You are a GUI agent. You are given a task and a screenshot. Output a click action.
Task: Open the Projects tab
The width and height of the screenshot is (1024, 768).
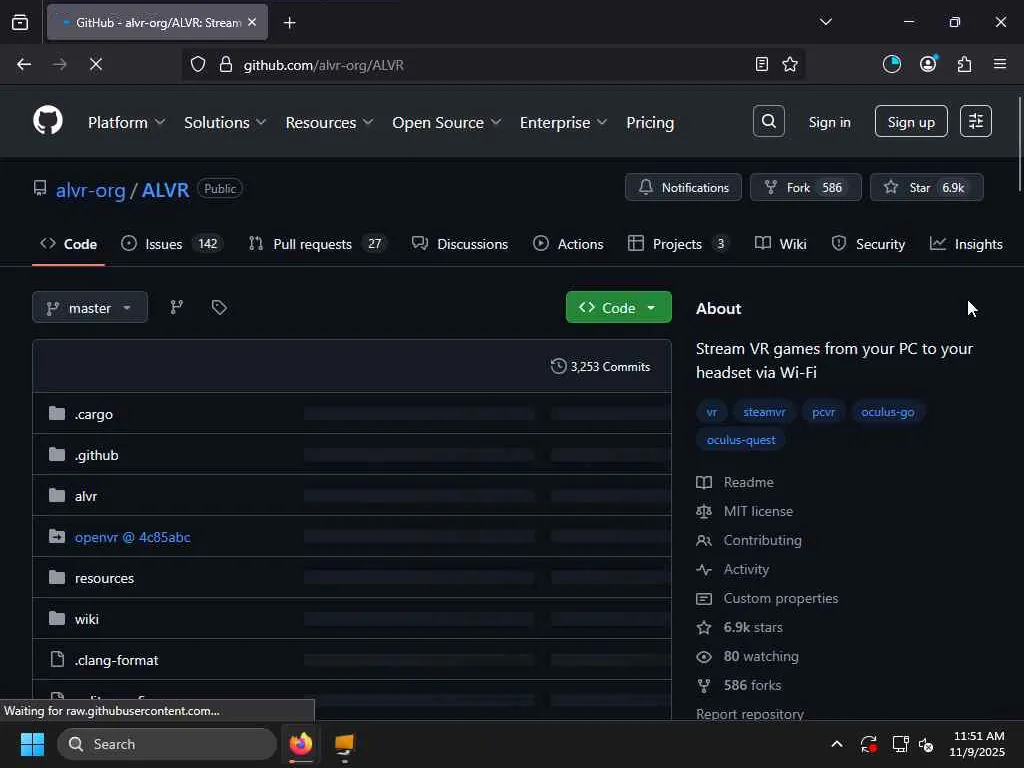(x=679, y=244)
